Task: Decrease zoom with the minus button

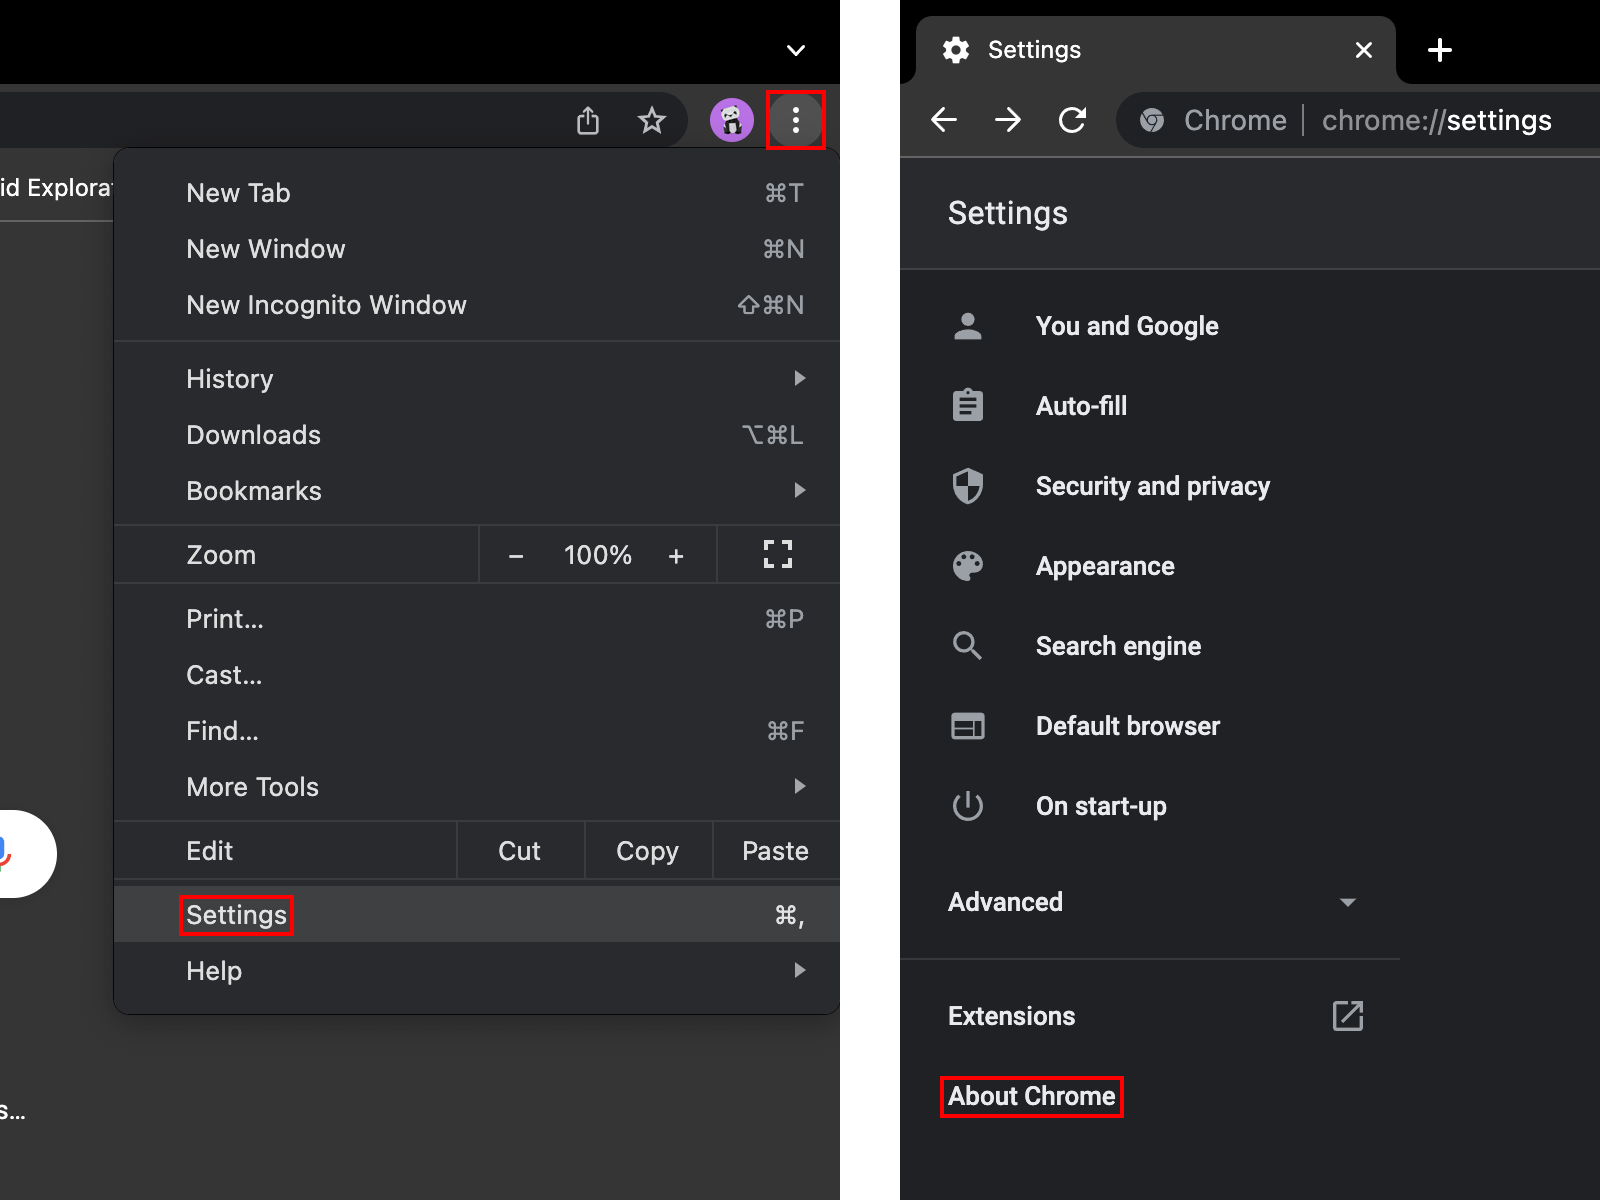Action: coord(516,556)
